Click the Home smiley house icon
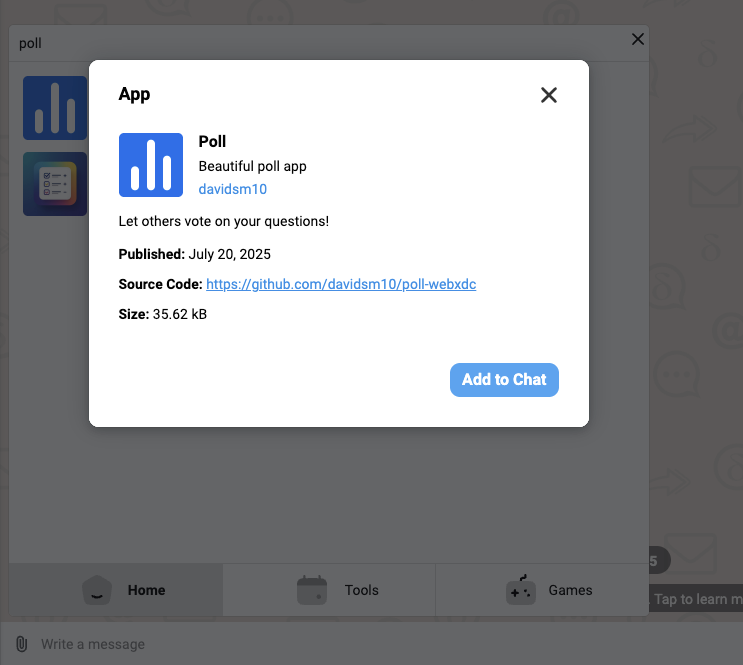 (x=97, y=591)
